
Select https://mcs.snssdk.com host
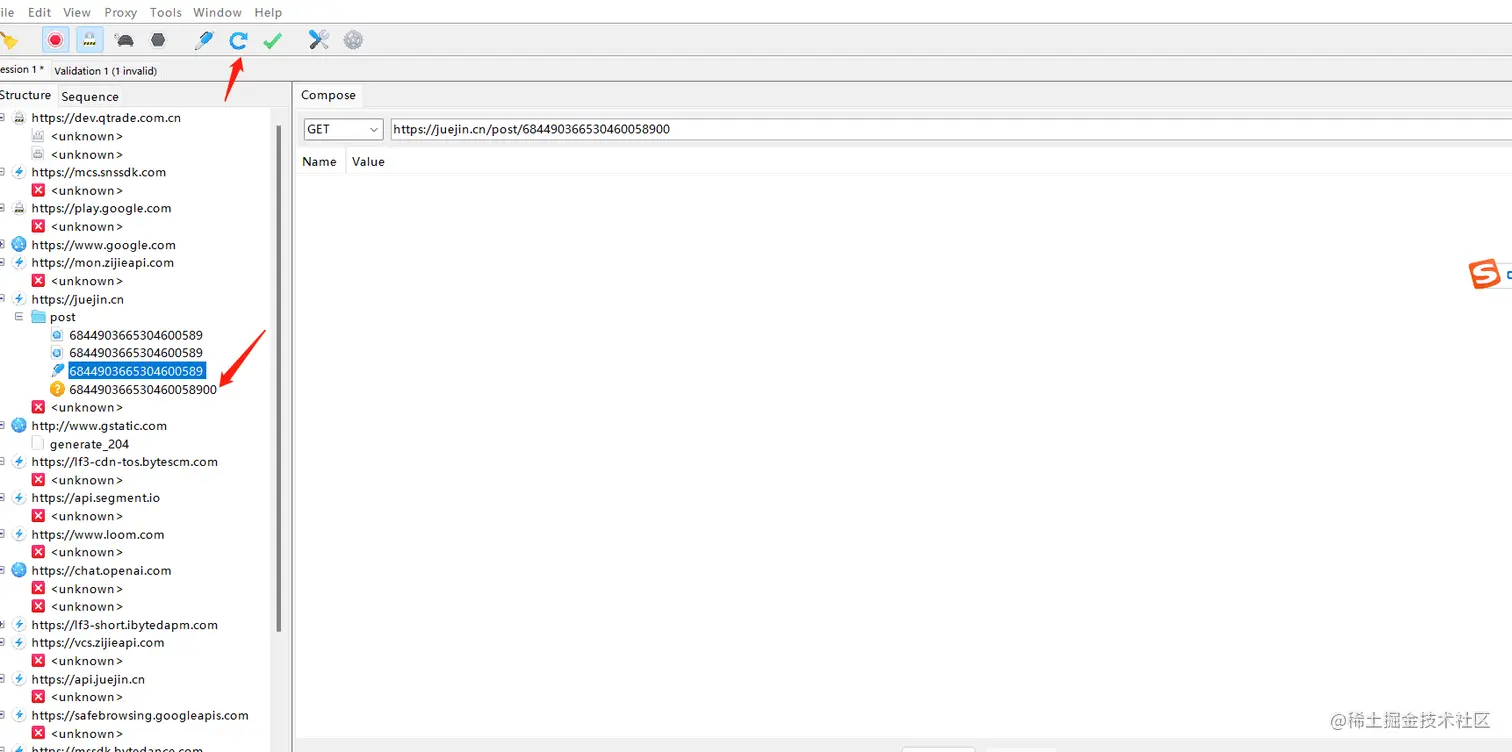[x=99, y=172]
